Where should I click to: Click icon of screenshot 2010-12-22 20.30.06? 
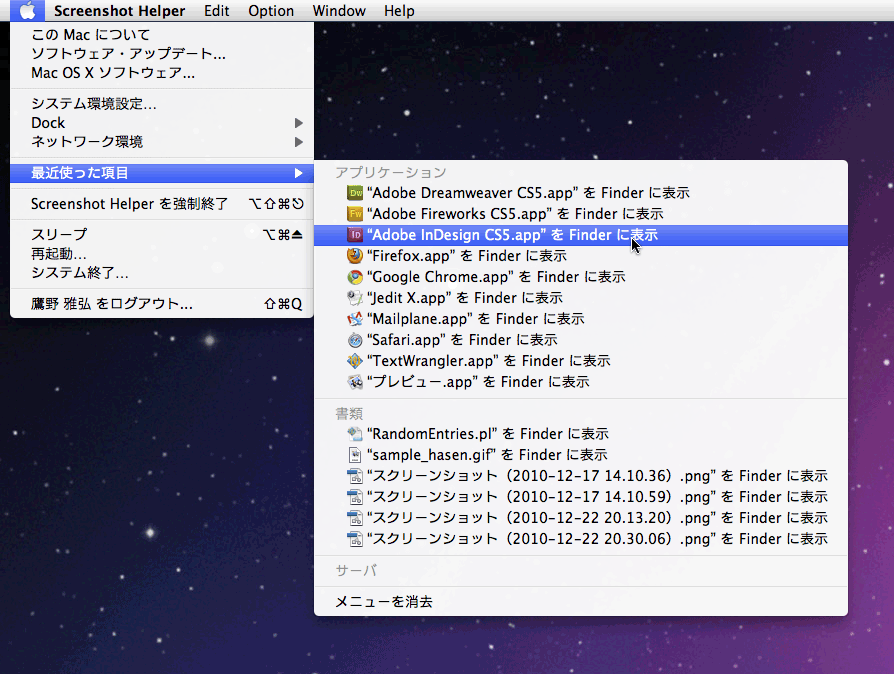(355, 539)
